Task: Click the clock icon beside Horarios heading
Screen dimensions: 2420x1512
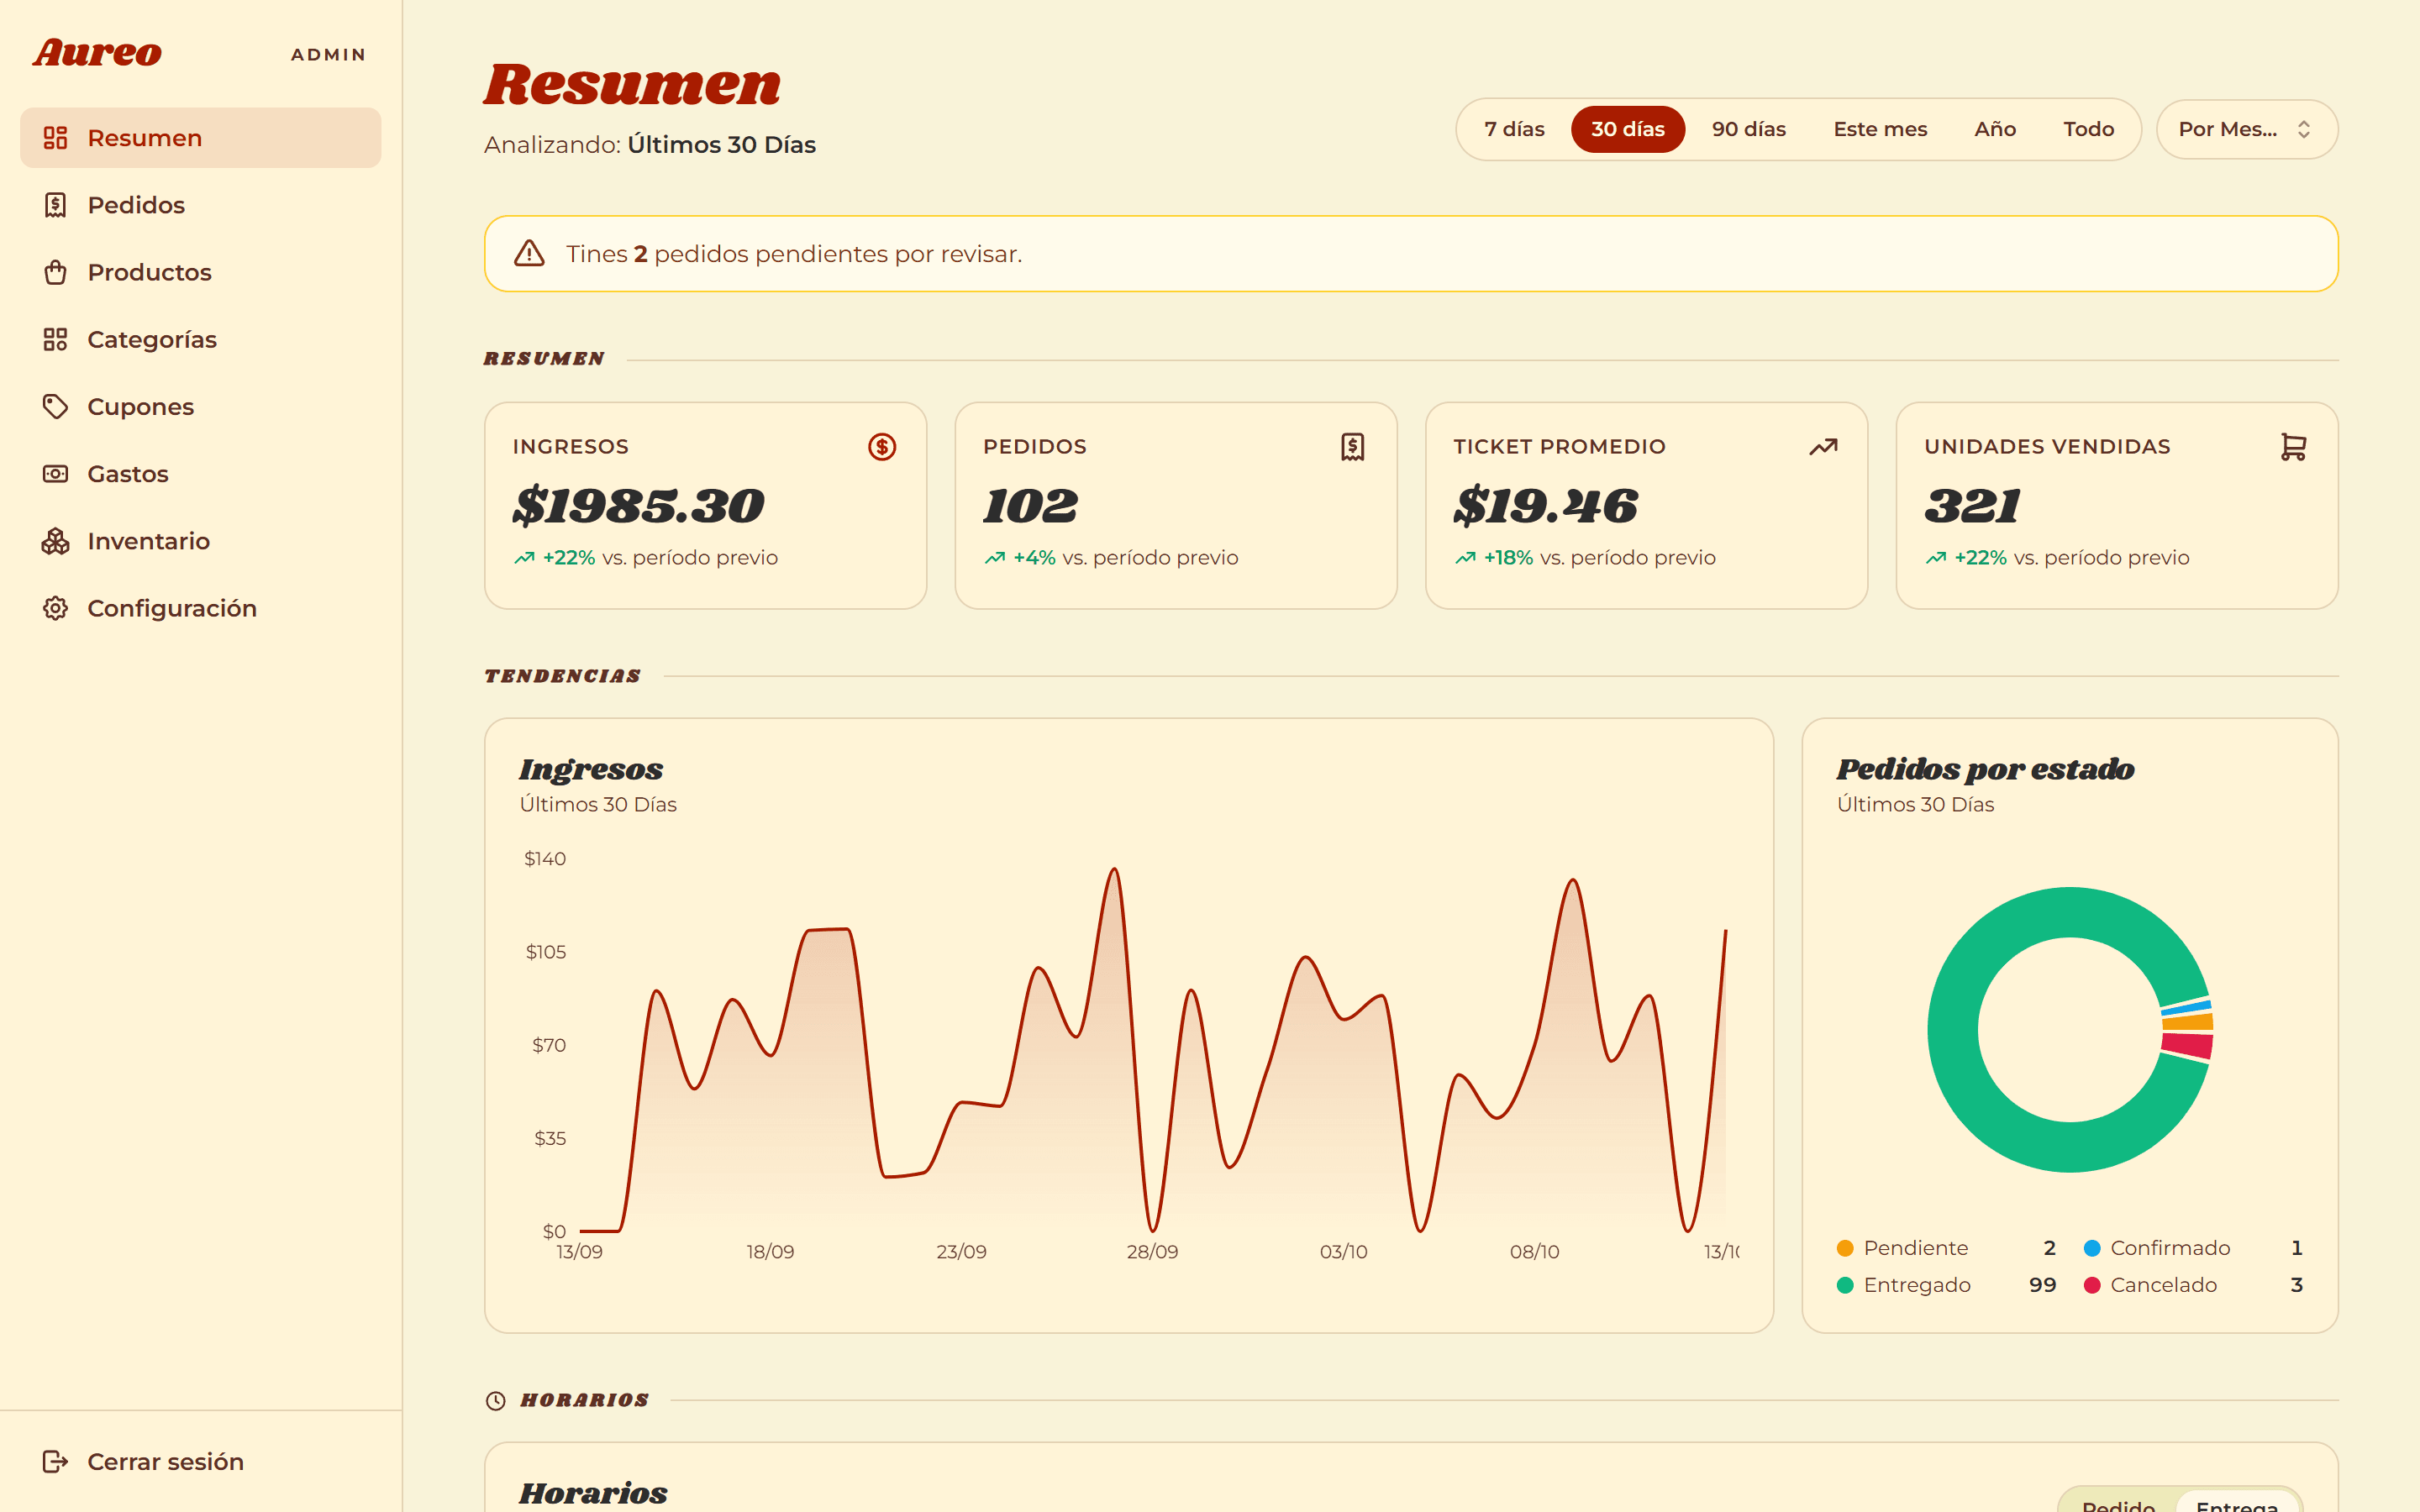Action: coord(495,1400)
